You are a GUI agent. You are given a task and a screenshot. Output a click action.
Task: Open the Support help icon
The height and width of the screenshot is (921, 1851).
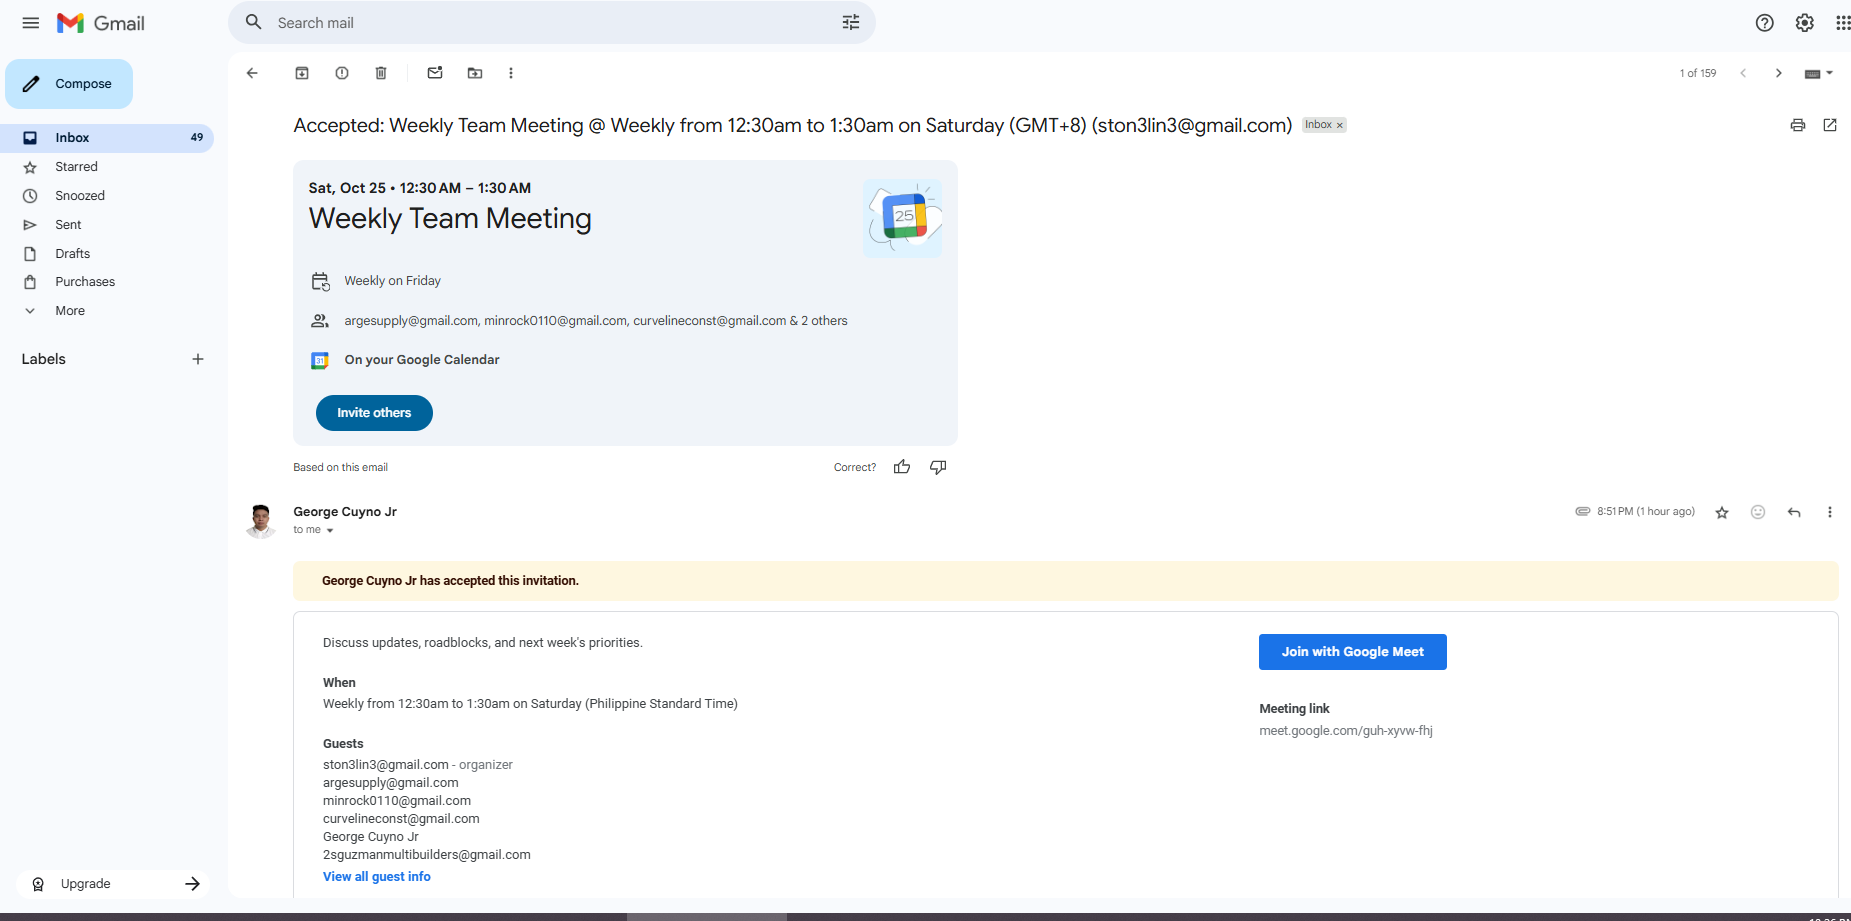pos(1765,23)
